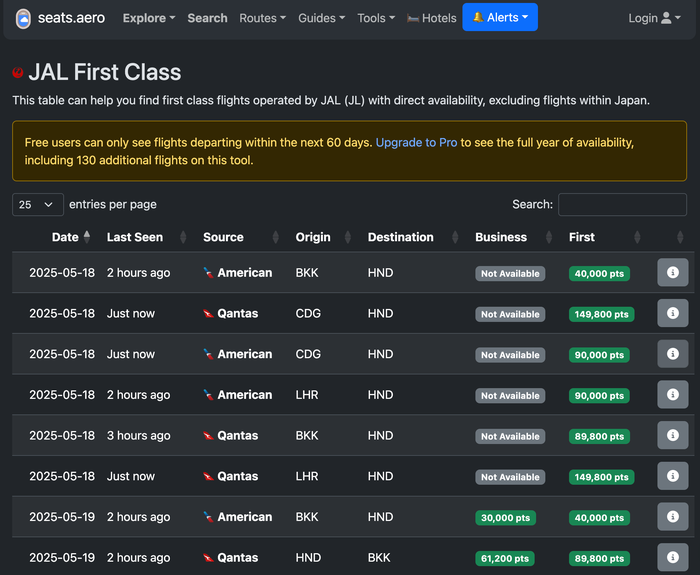Open info for American LHR to HND row
This screenshot has width=700, height=575.
coord(672,395)
